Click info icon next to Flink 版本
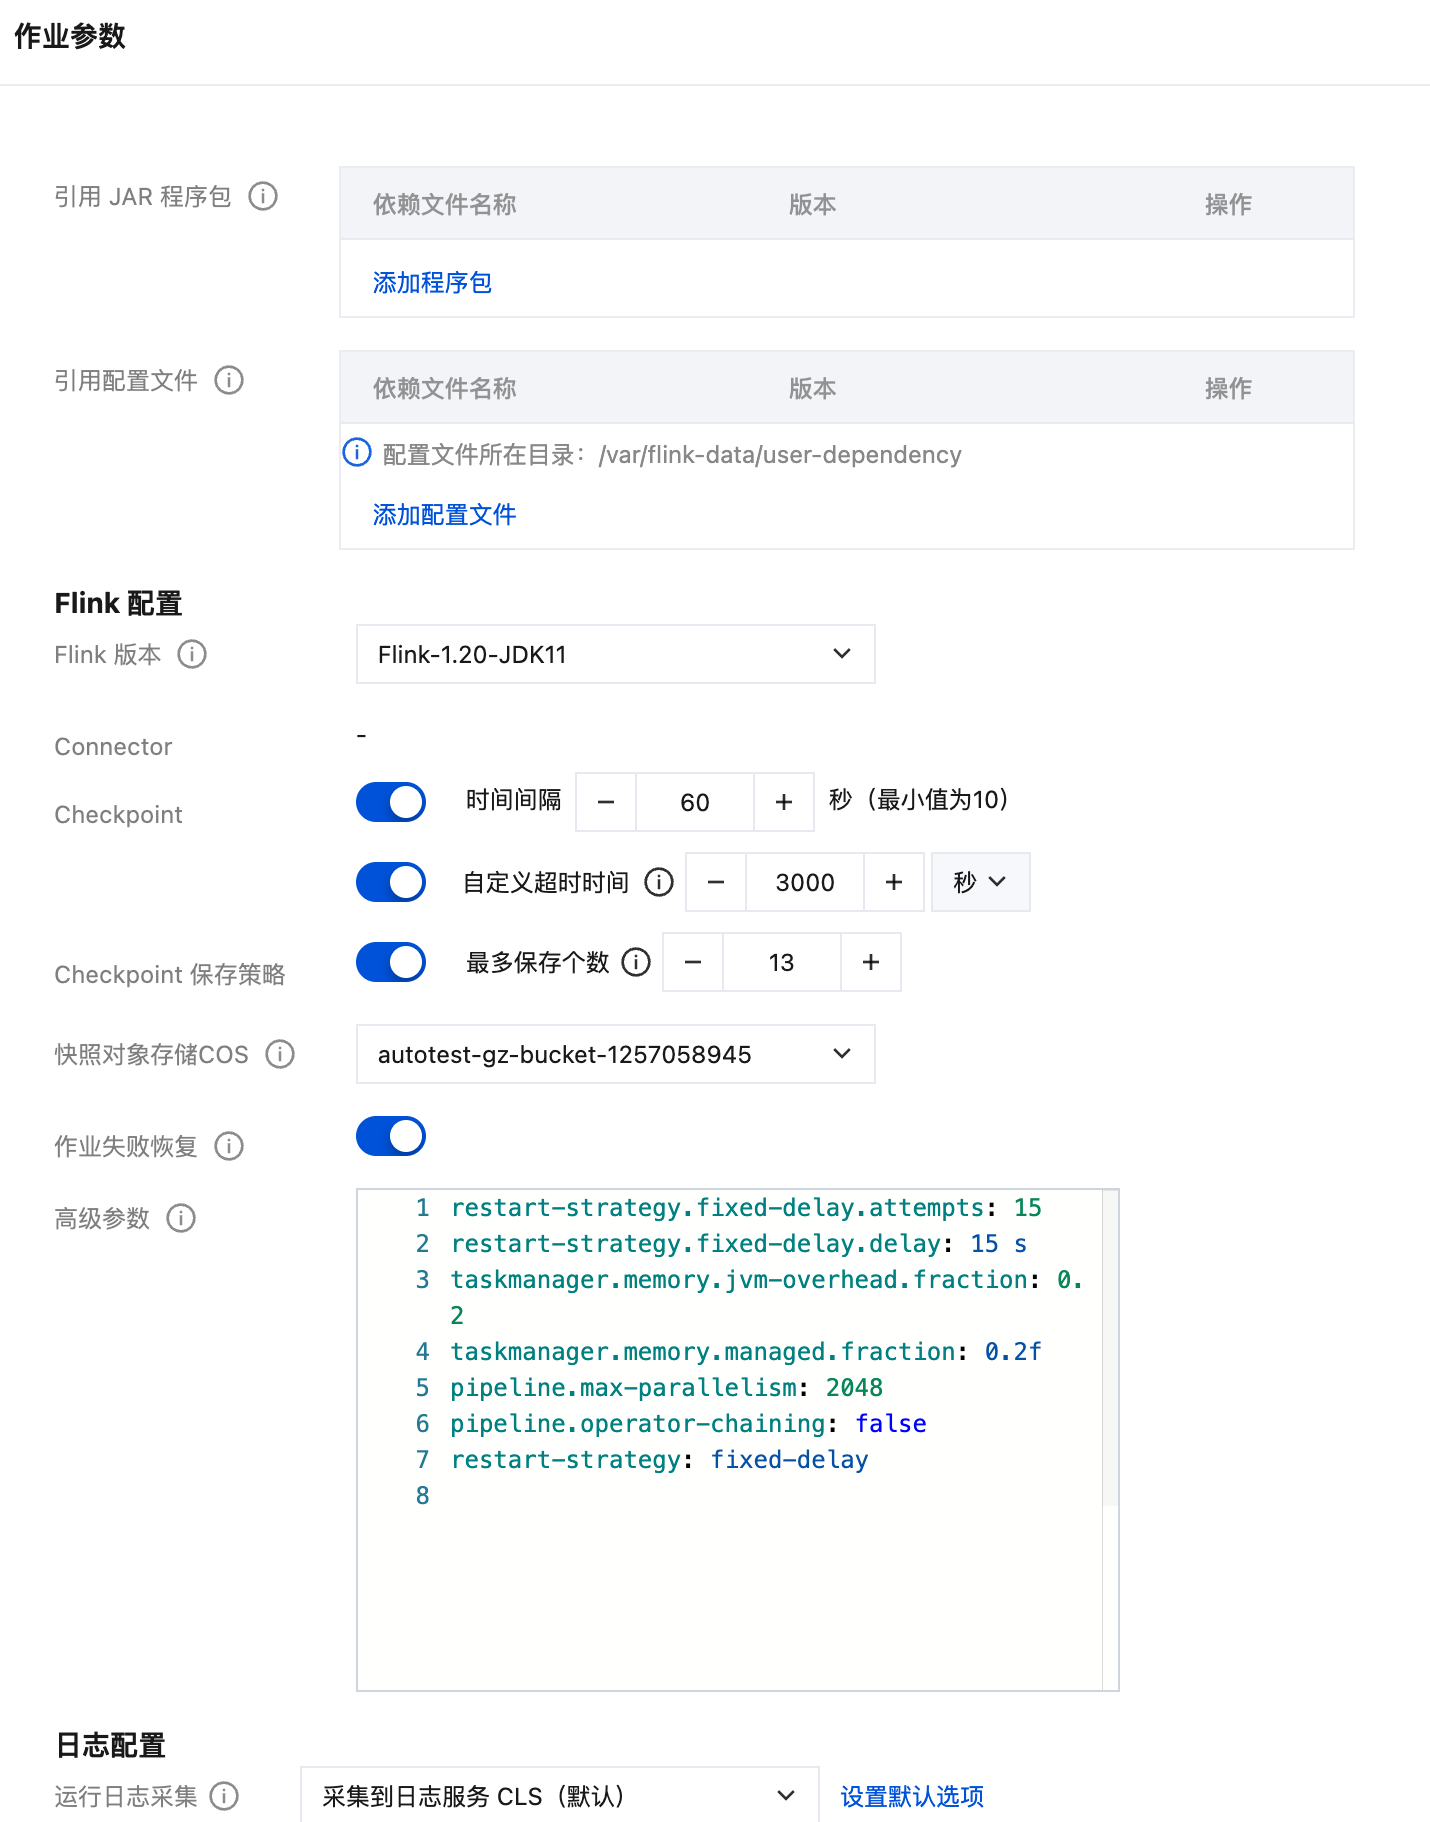The height and width of the screenshot is (1822, 1430). coord(192,654)
